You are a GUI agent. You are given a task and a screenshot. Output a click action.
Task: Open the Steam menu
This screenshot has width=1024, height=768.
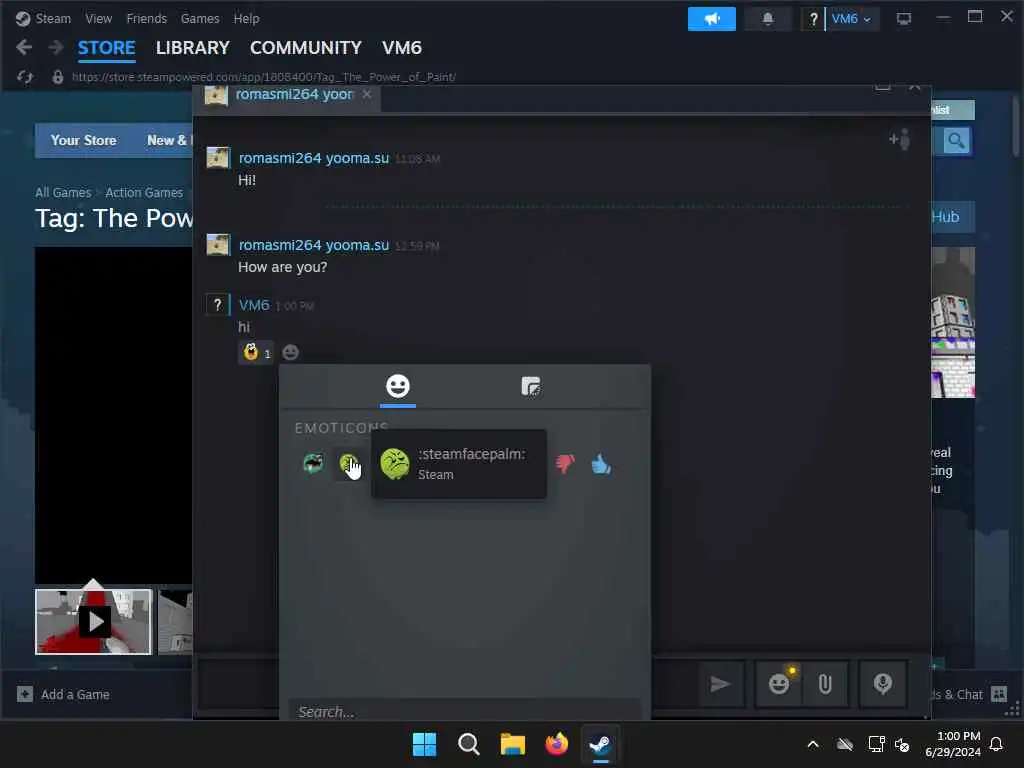[43, 18]
